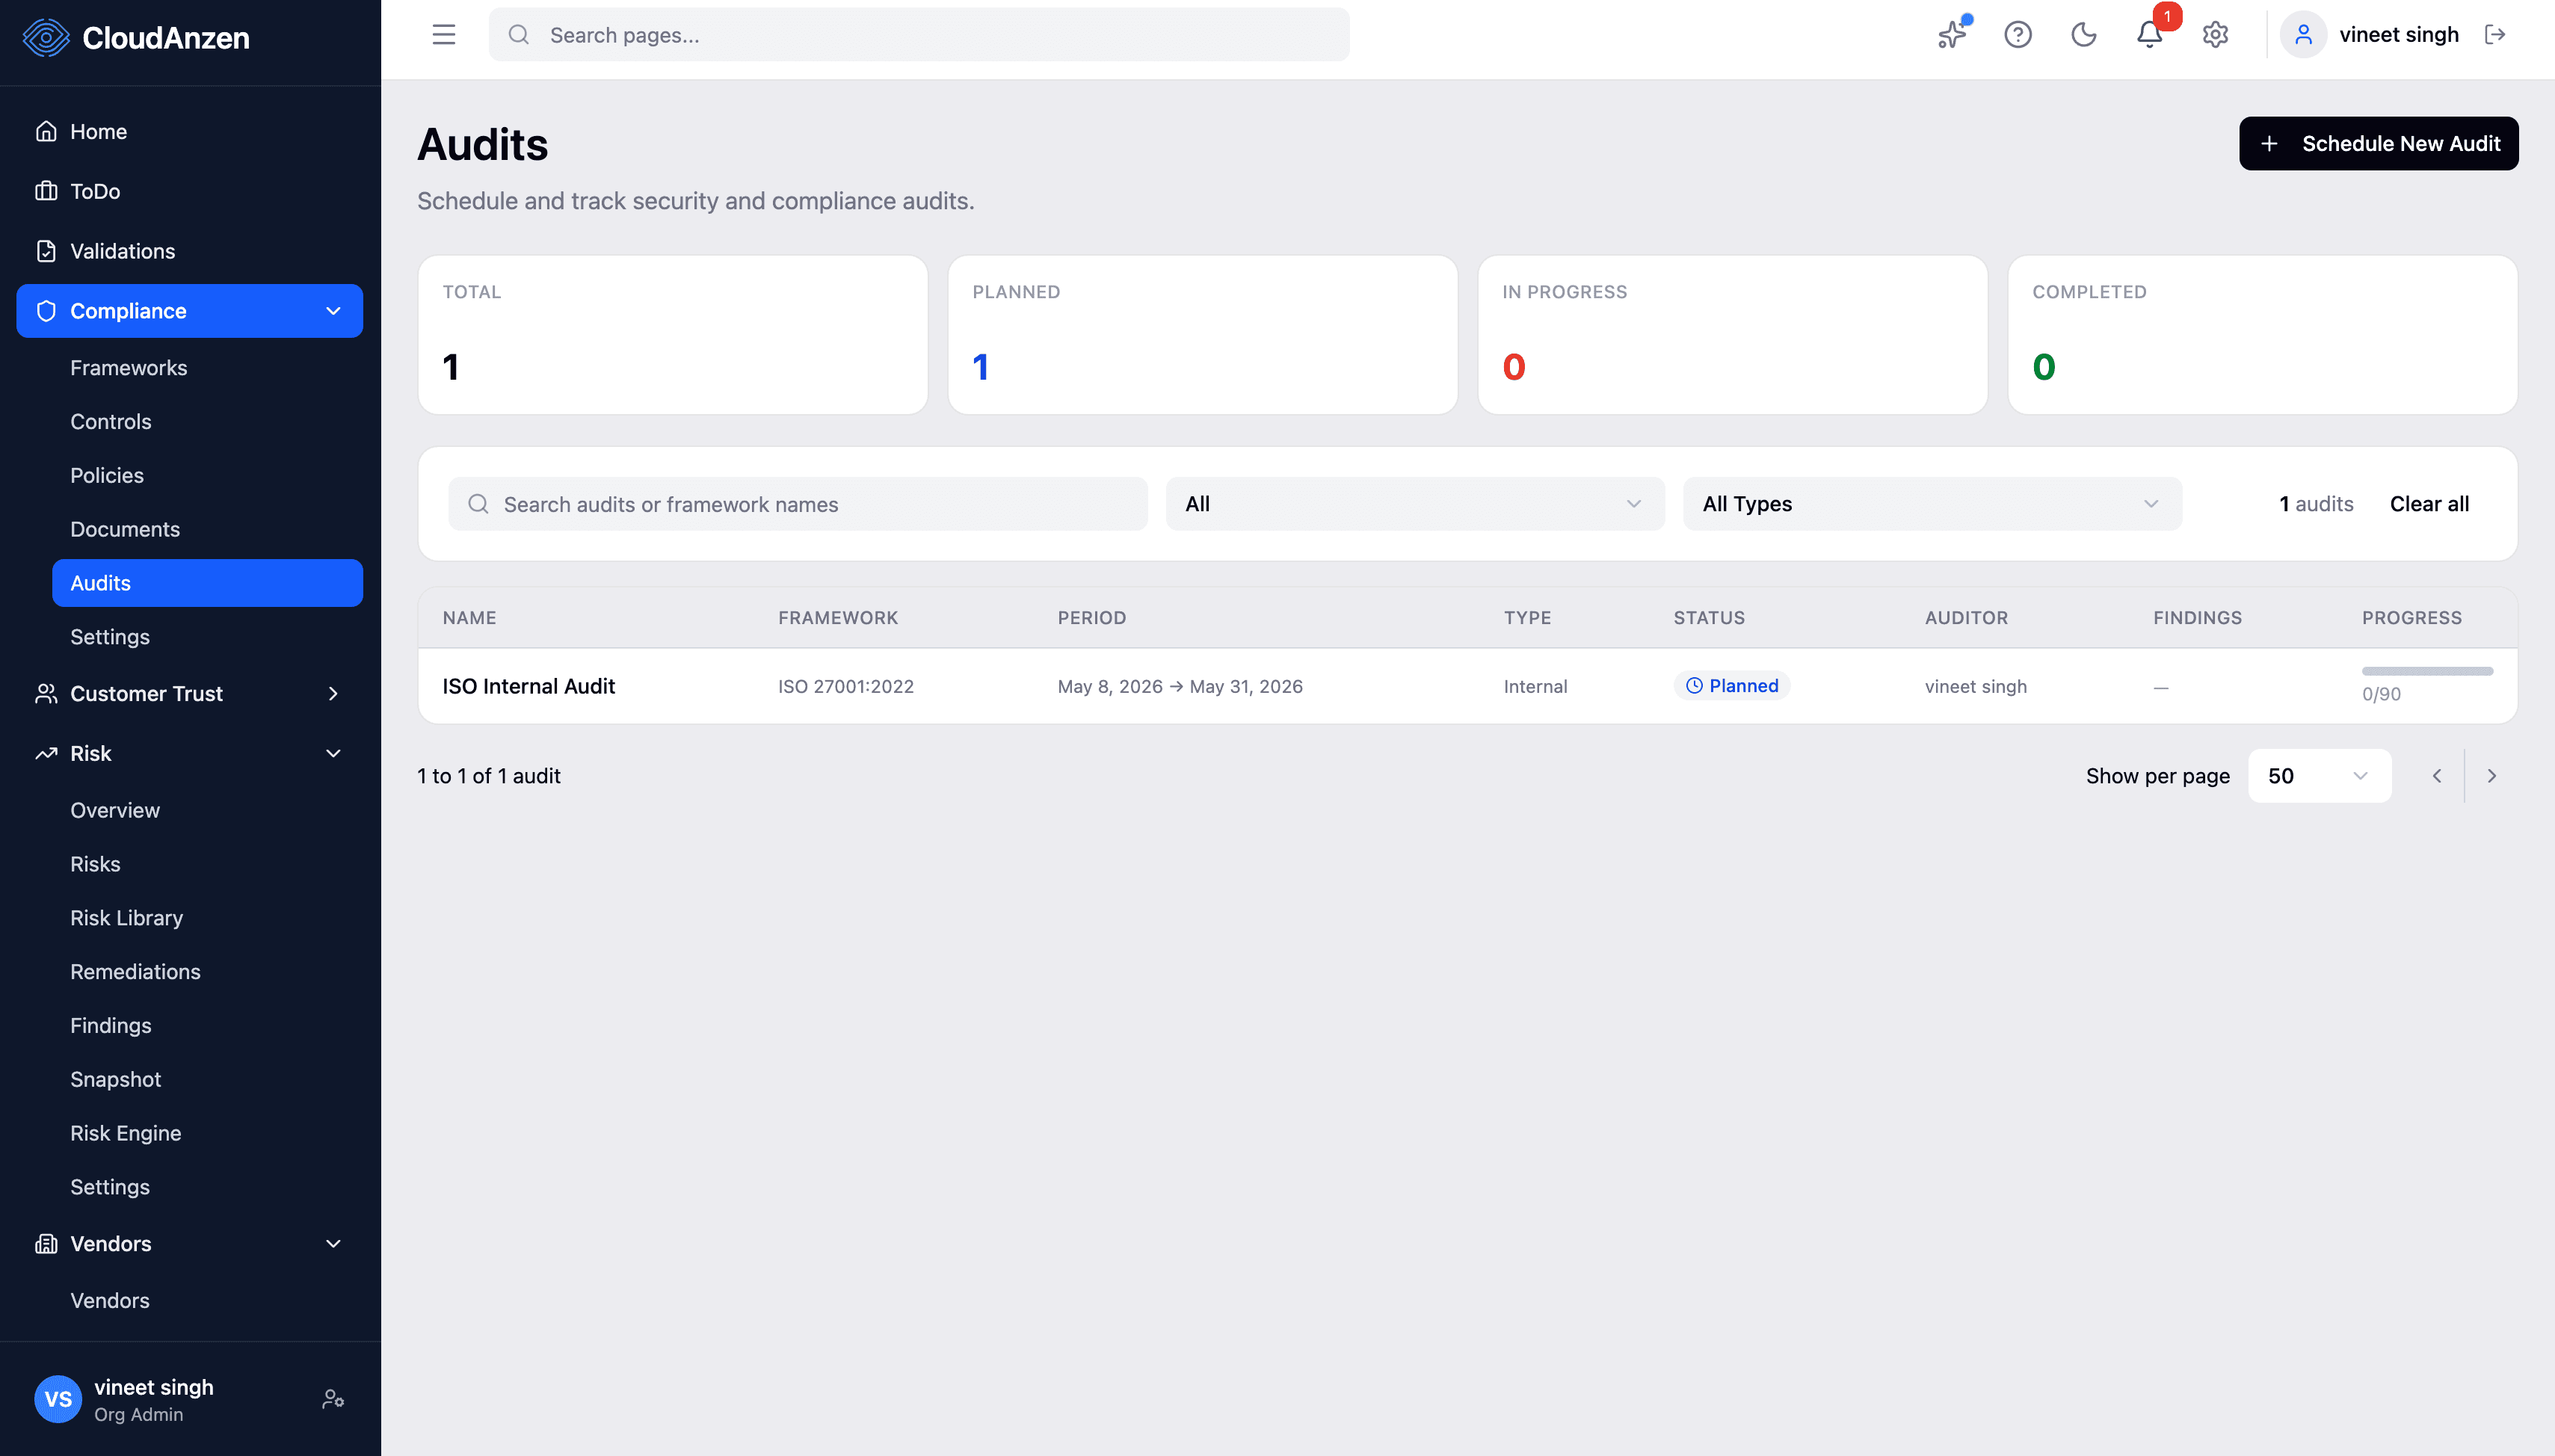
Task: Click the Risk trend arrow icon
Action: (46, 753)
